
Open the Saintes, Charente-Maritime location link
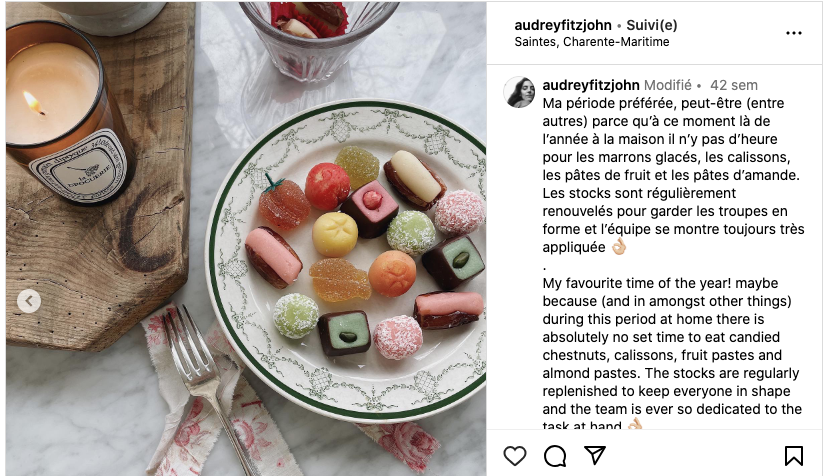[592, 42]
